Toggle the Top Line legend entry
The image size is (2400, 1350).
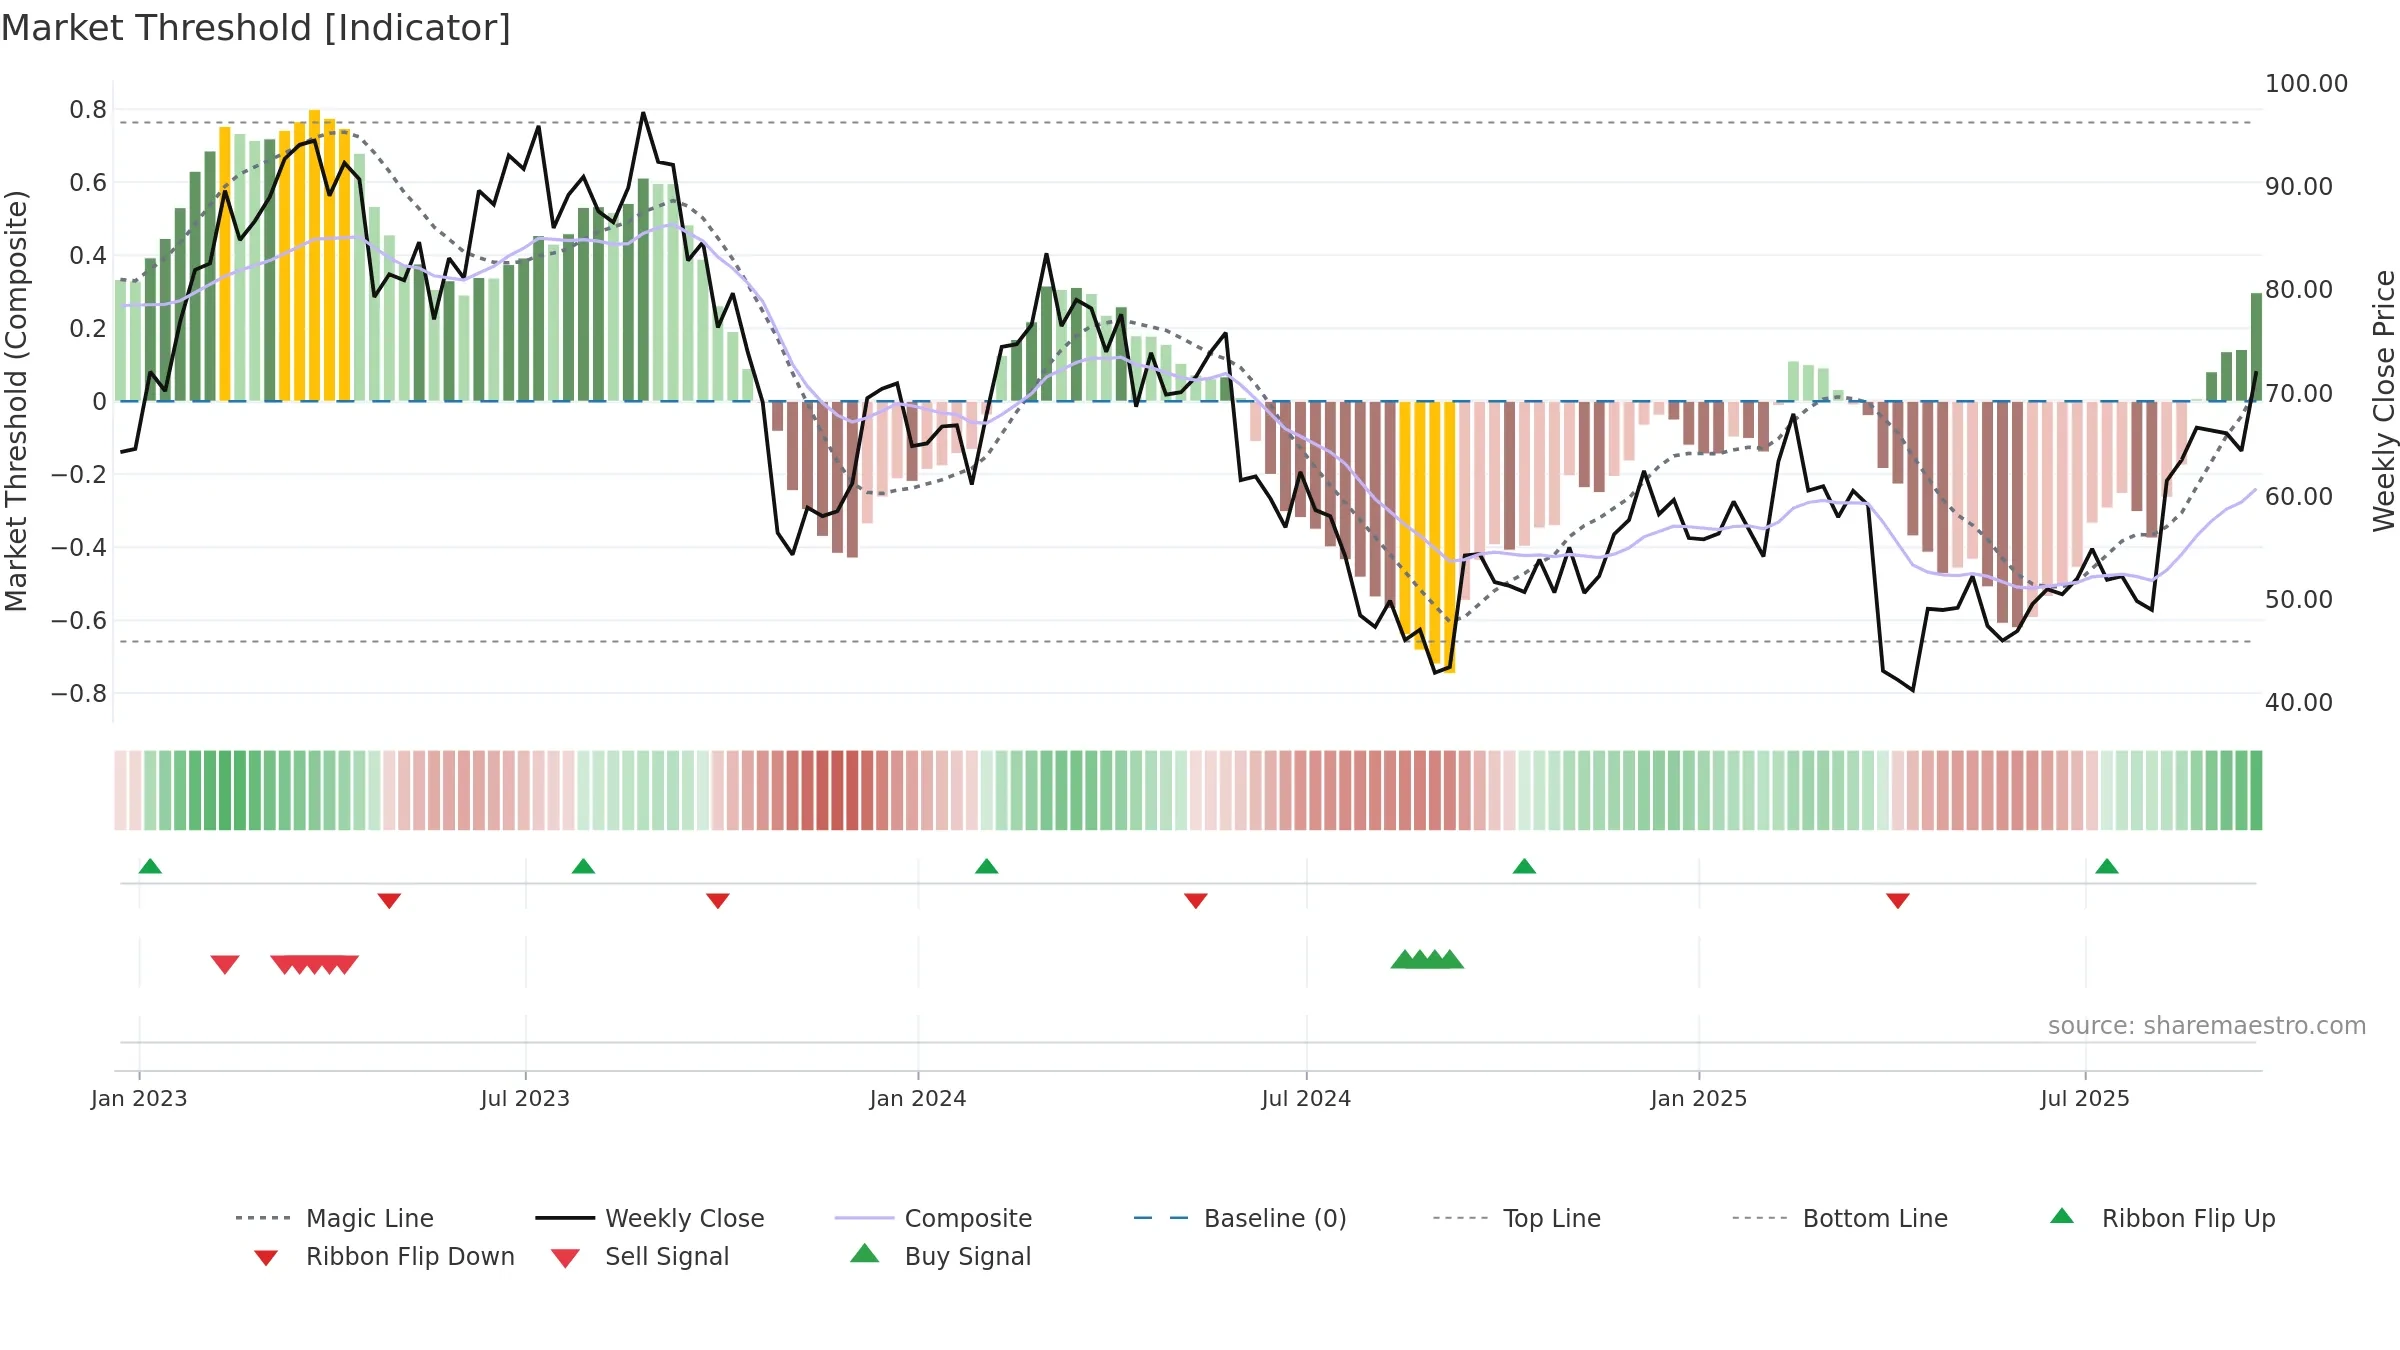coord(1516,1218)
